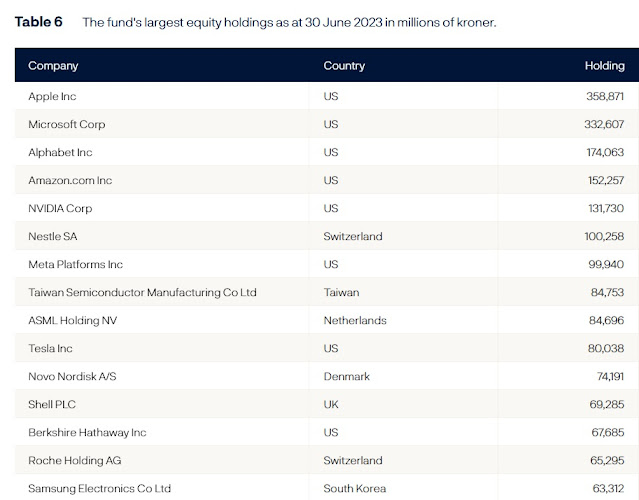Select the 'Roche Holding AG' company cell

(75, 460)
